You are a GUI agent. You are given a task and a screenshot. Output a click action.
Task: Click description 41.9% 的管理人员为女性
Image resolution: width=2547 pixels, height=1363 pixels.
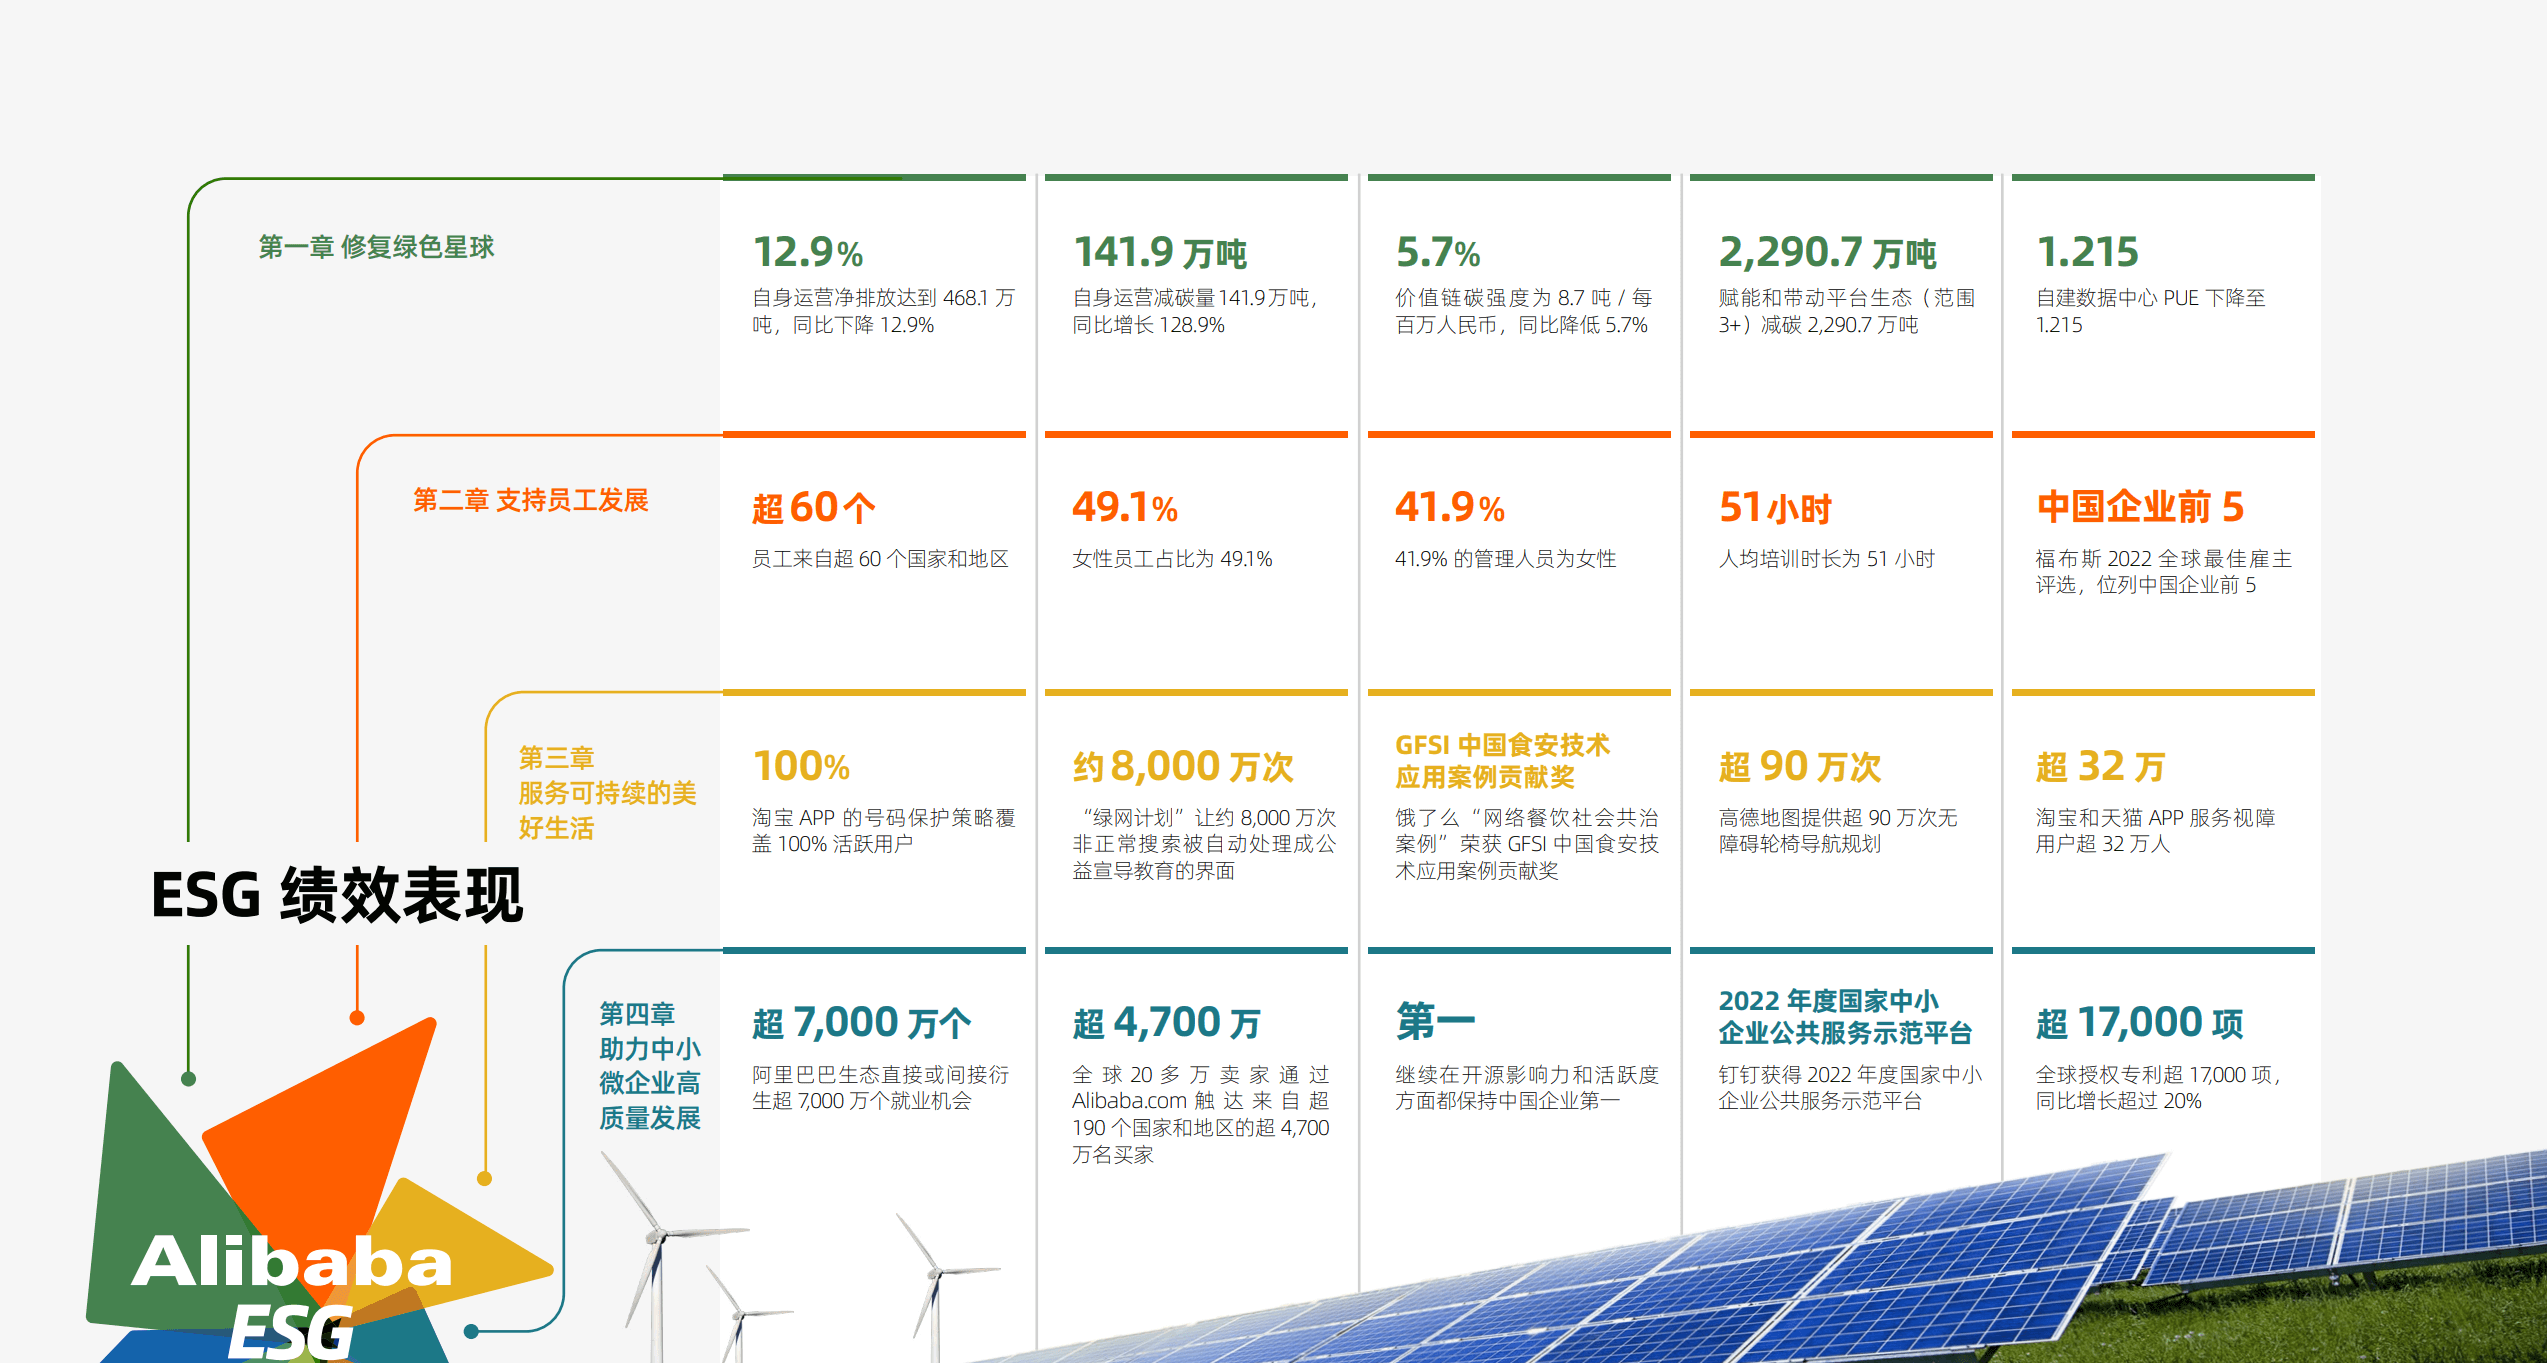tap(1505, 559)
